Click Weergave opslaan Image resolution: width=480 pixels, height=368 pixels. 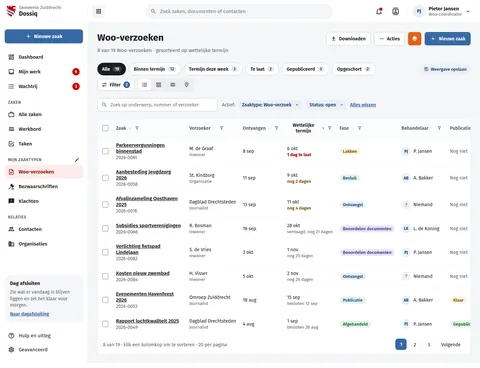pos(445,69)
